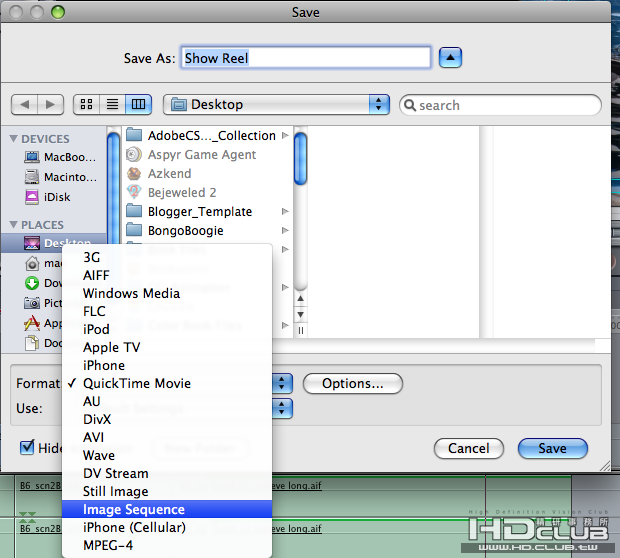Expand BongoBoogie folder arrow
Screen dimensions: 620x558
tap(285, 231)
